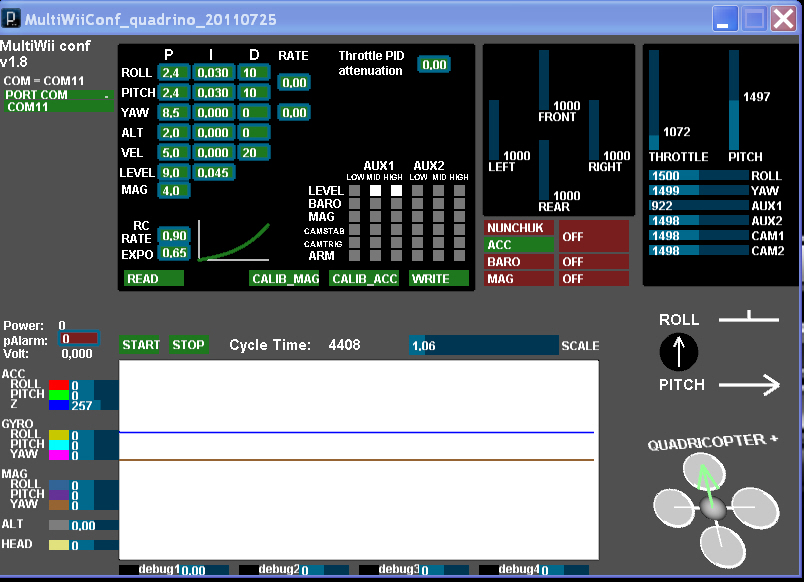Click the WRITE button
This screenshot has width=804, height=582.
click(439, 278)
